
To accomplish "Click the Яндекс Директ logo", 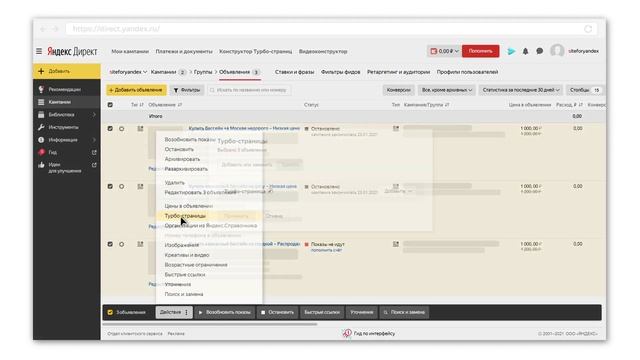I will click(72, 51).
